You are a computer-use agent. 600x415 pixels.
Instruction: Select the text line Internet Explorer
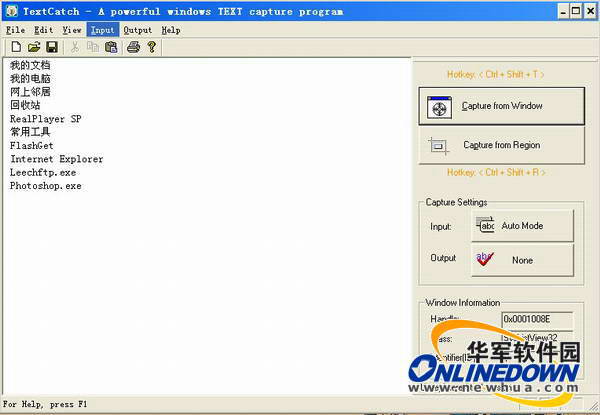tap(57, 159)
